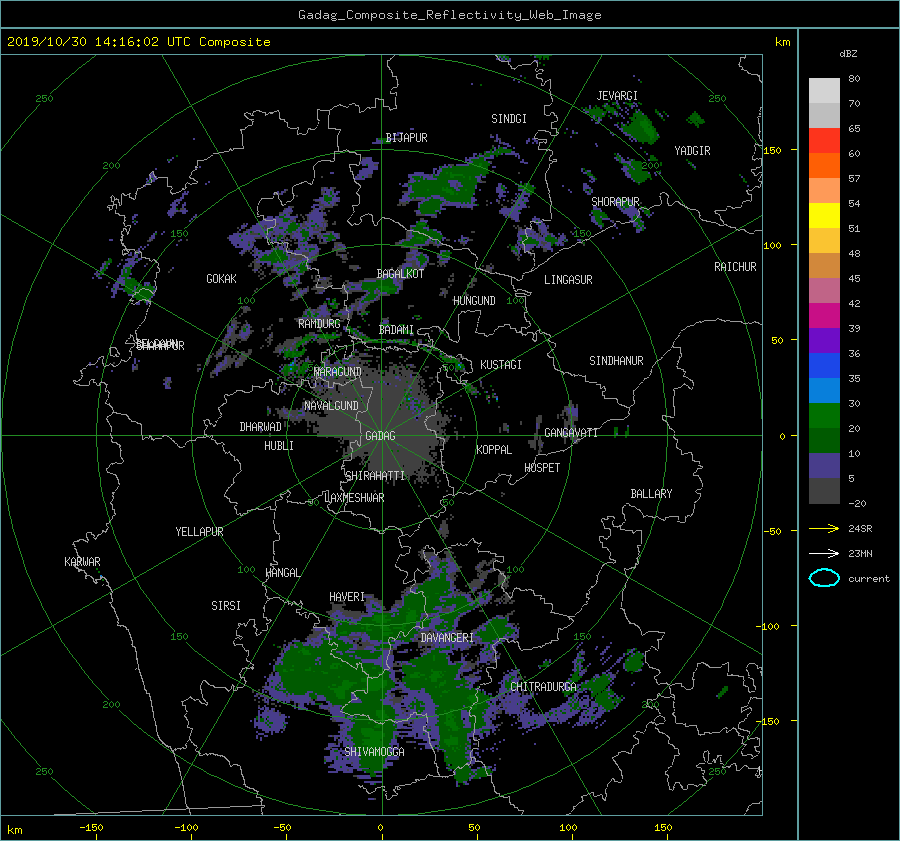Click the HANGAL city label

pyautogui.click(x=282, y=573)
